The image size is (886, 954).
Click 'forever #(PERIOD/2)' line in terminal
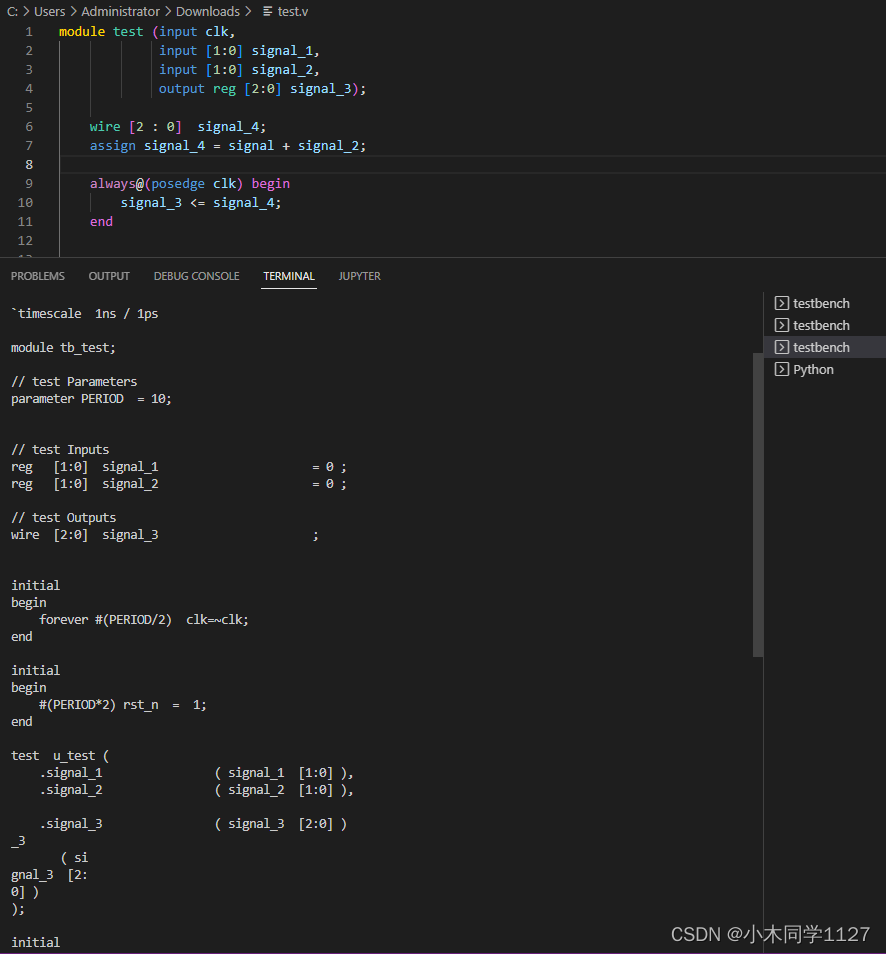144,619
